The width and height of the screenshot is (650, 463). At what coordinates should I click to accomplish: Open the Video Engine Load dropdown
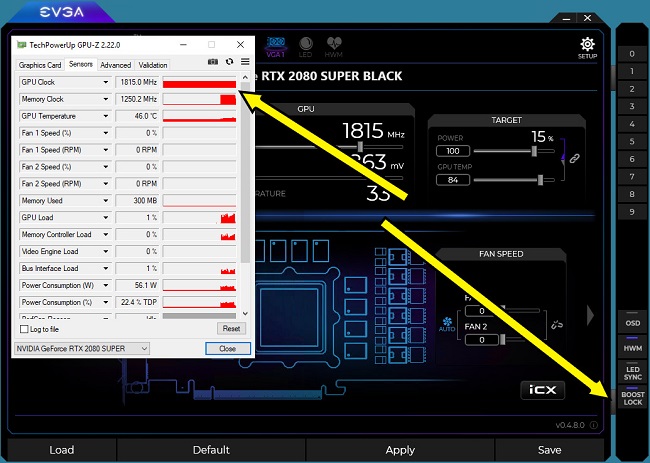tap(106, 251)
